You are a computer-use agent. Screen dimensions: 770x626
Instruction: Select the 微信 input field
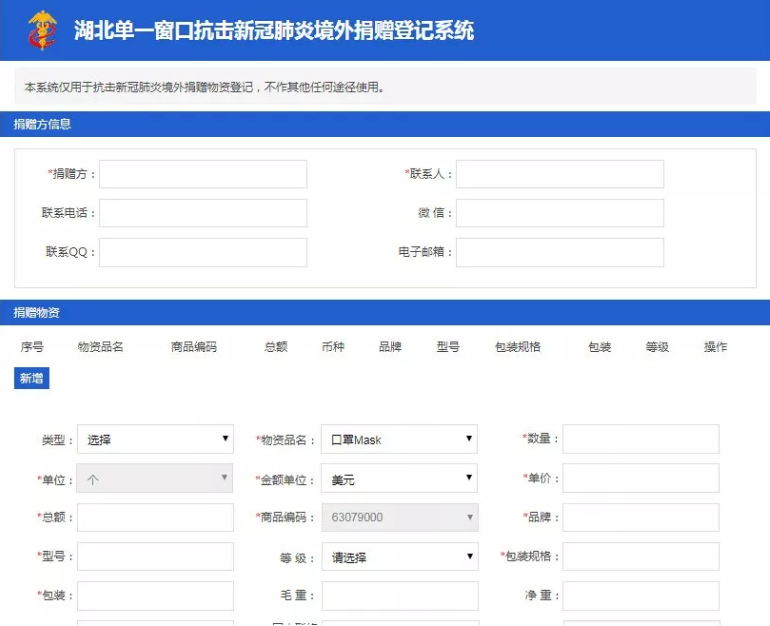coord(560,213)
